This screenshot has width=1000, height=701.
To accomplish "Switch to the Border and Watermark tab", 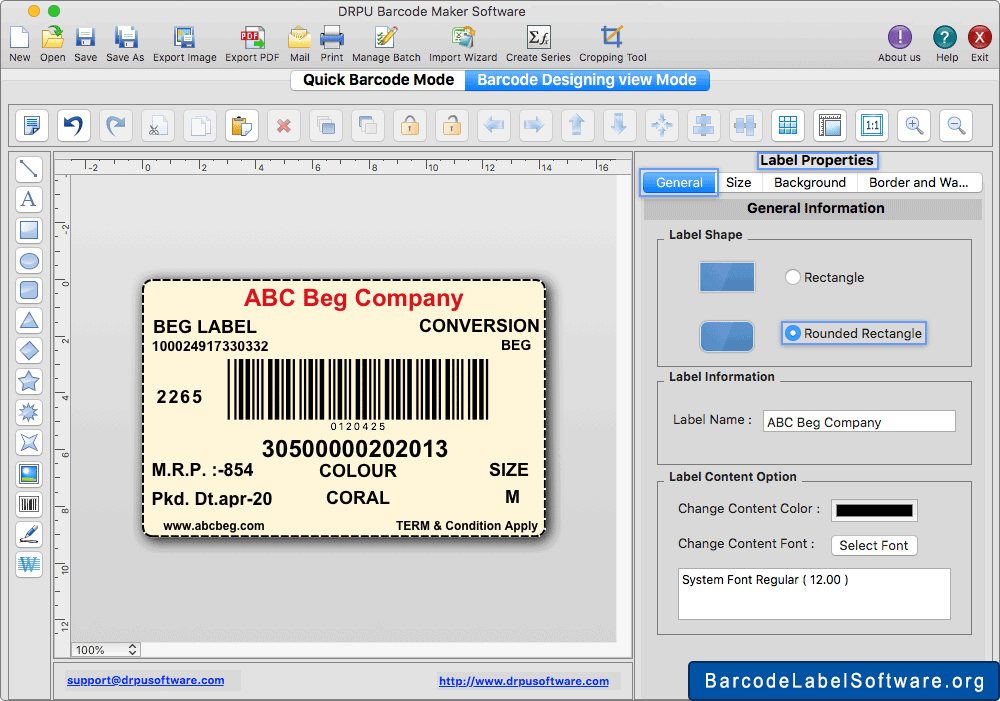I will pyautogui.click(x=918, y=182).
